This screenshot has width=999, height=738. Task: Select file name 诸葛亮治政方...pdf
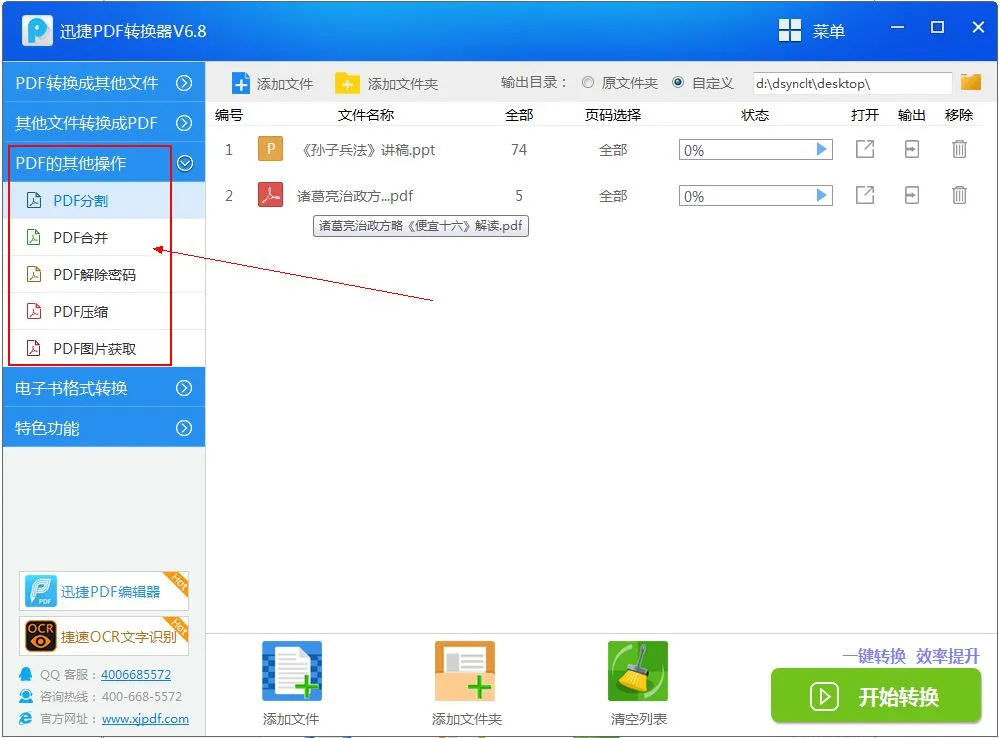pyautogui.click(x=355, y=196)
